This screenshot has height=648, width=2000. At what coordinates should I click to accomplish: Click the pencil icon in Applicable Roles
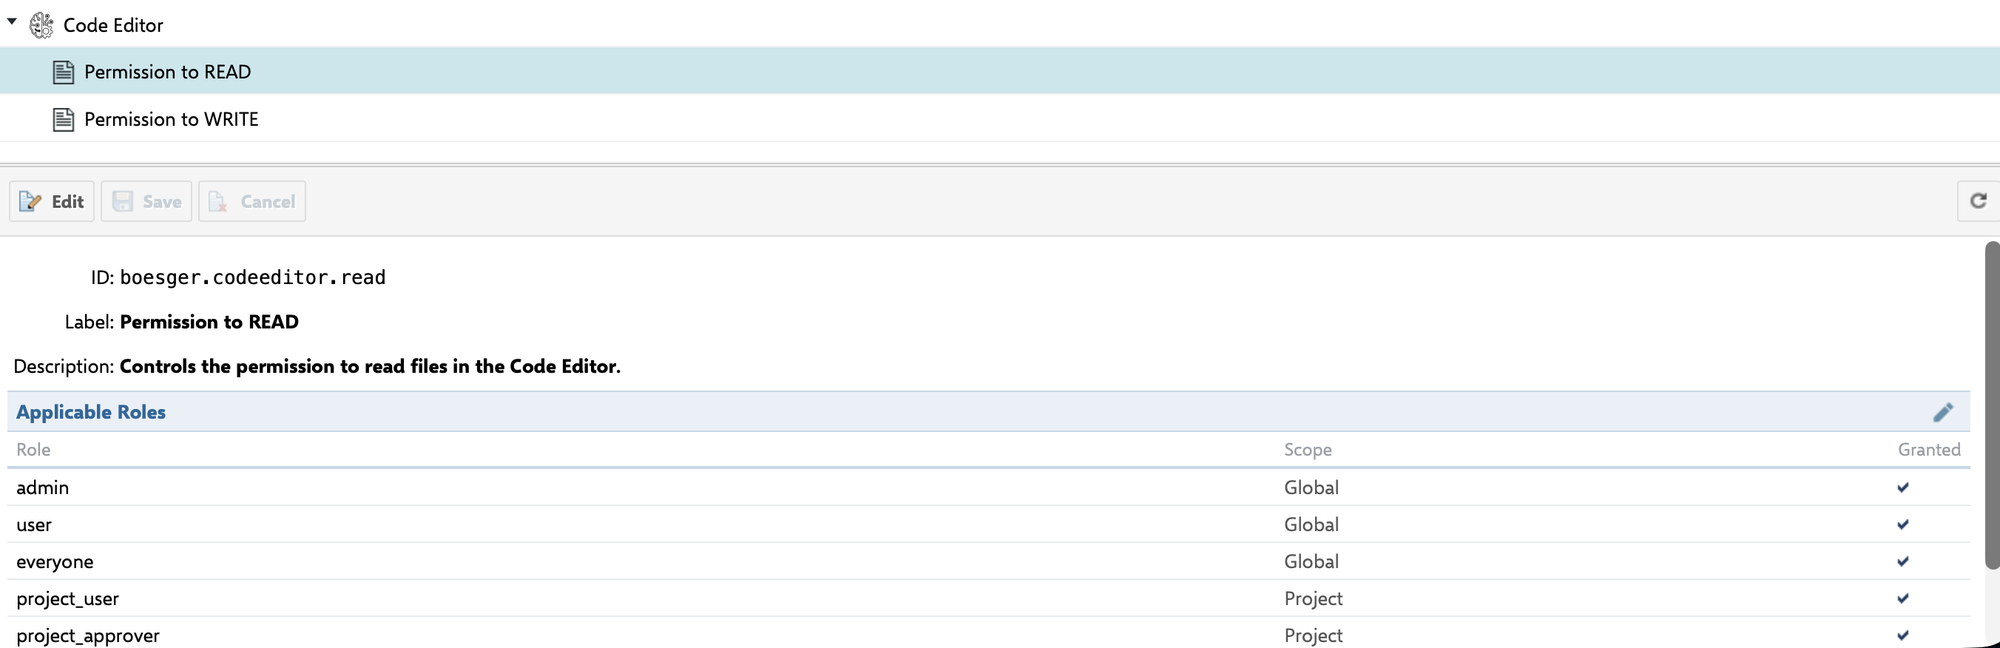tap(1942, 412)
